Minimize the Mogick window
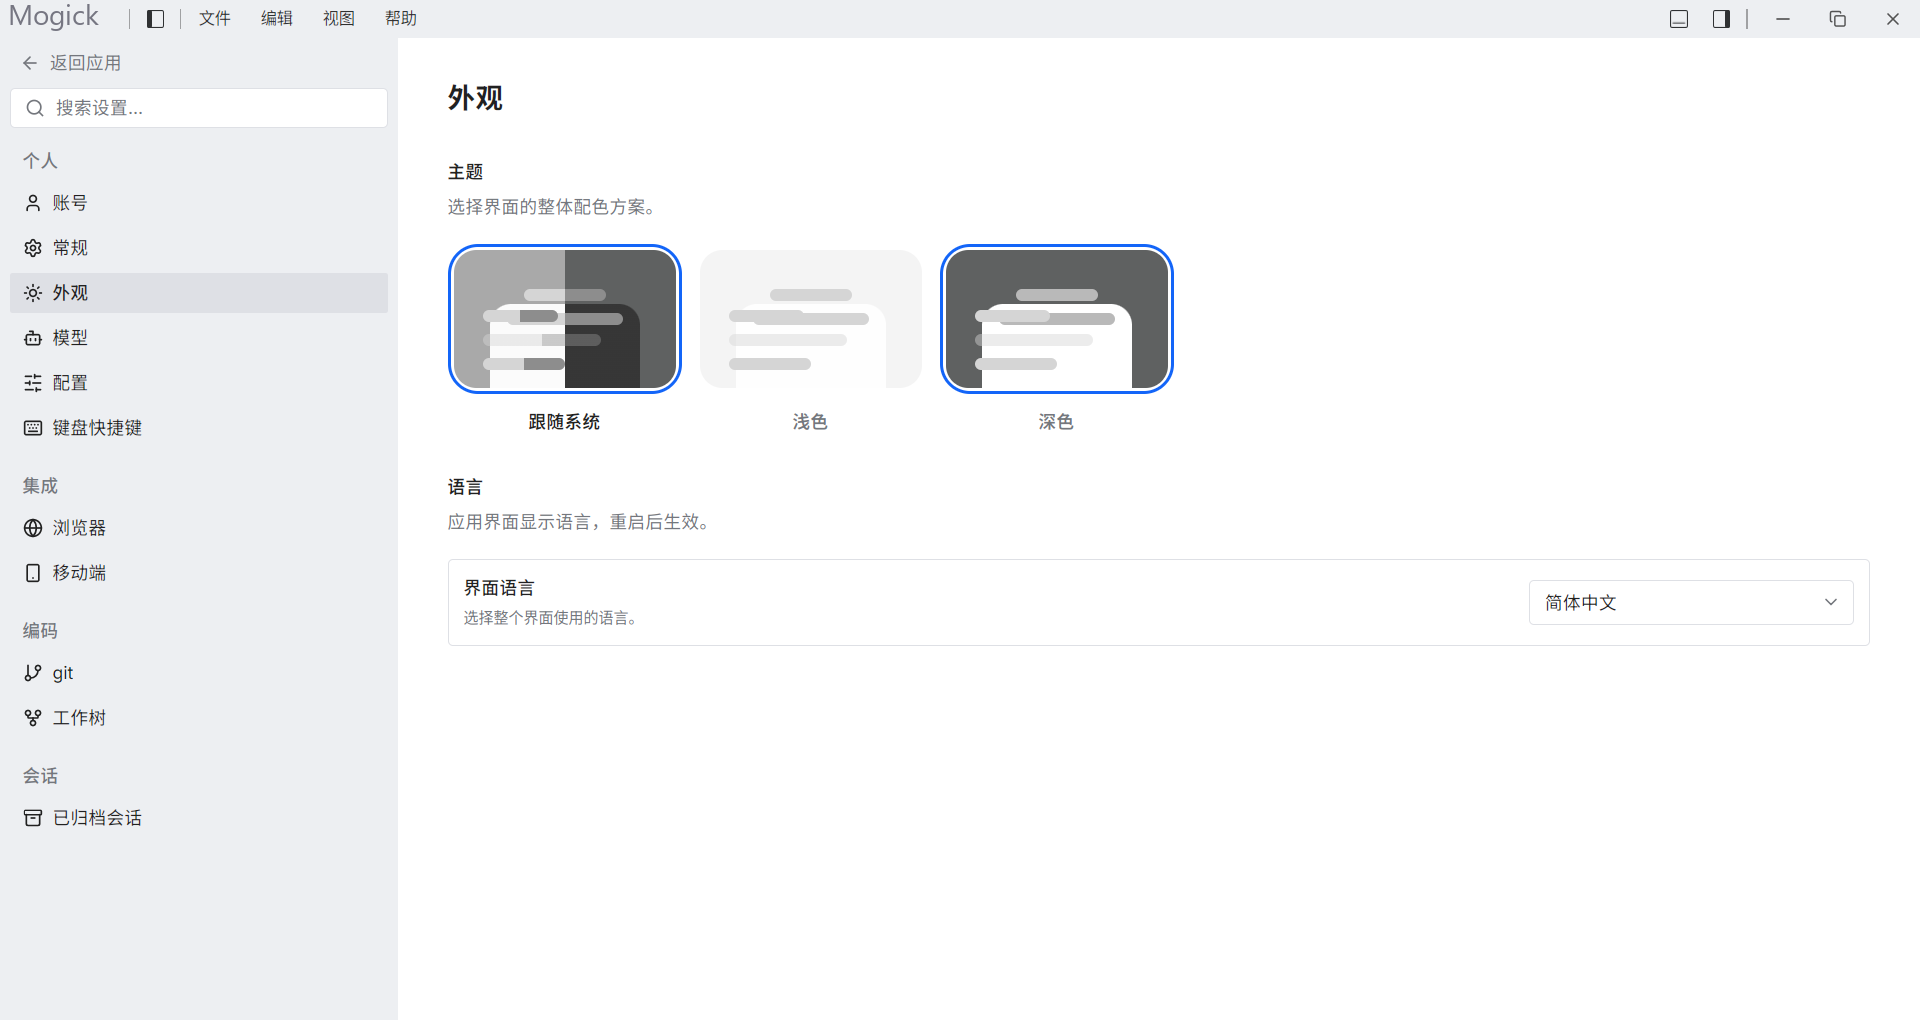The image size is (1920, 1020). [1783, 19]
